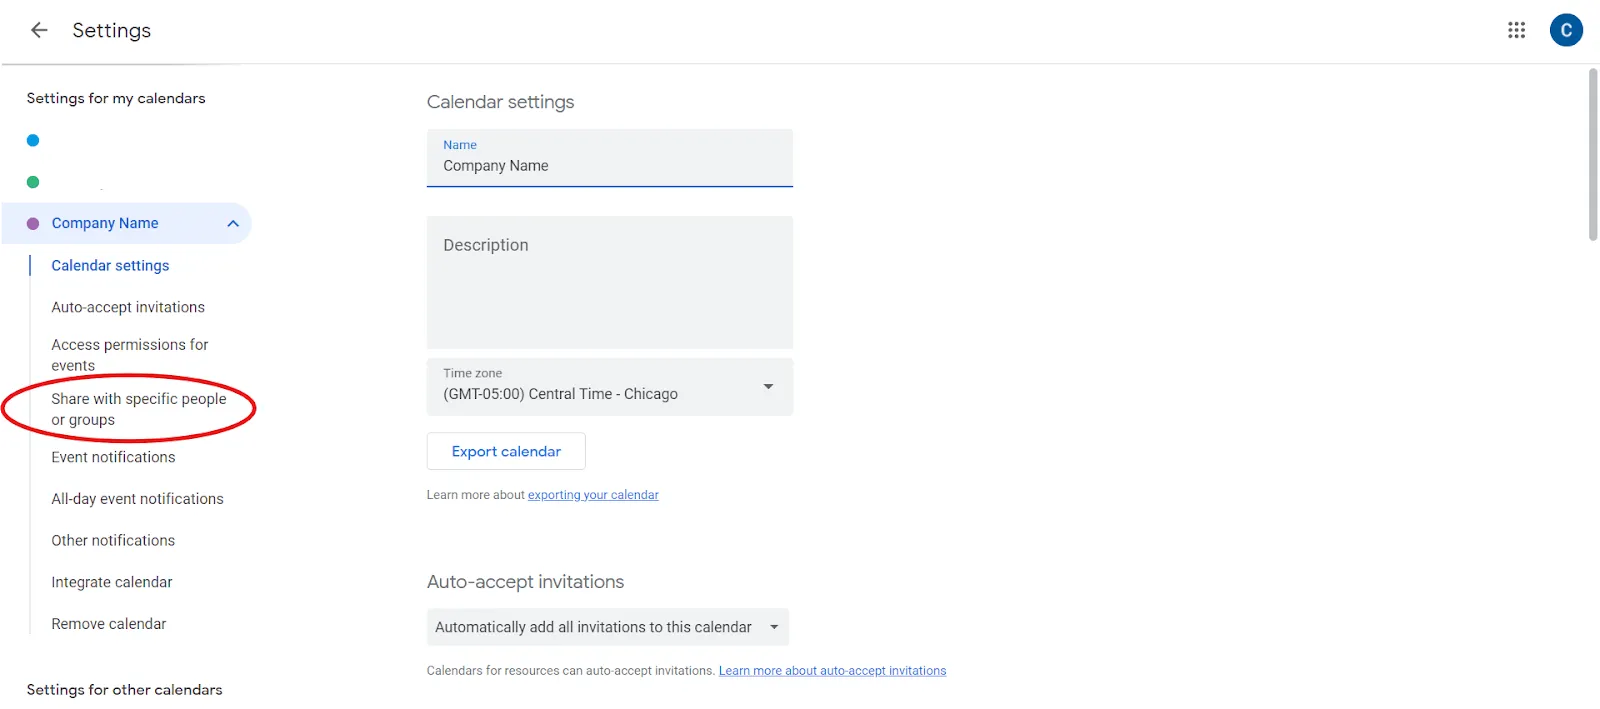The height and width of the screenshot is (709, 1600).
Task: Open the Google apps grid
Action: (1516, 30)
